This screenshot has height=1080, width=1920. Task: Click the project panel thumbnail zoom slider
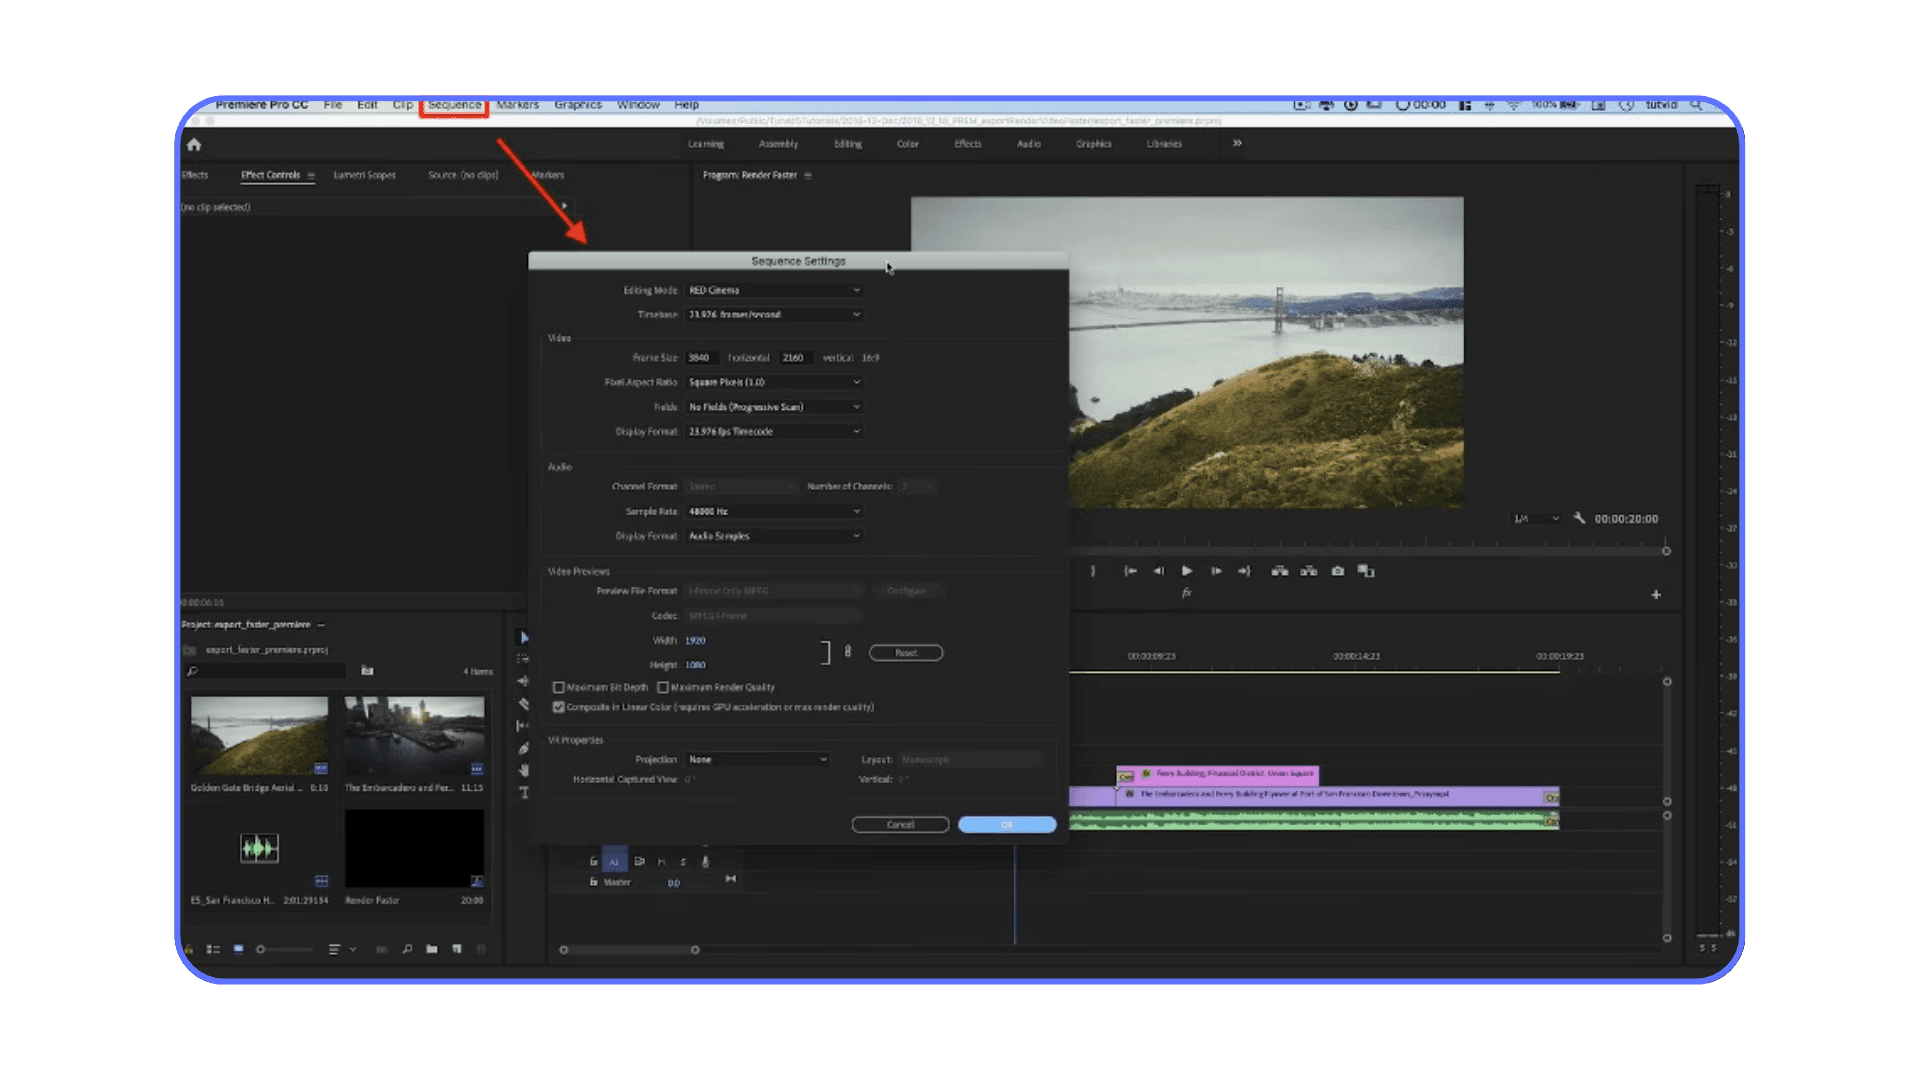[x=284, y=949]
